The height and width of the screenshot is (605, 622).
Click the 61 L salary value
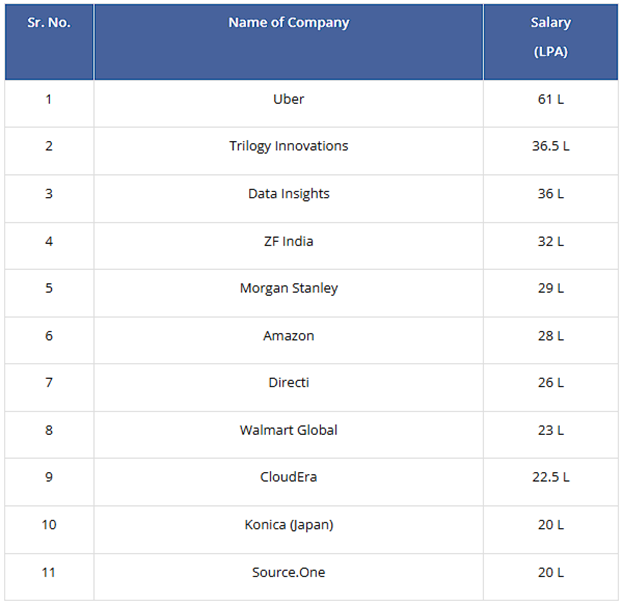[550, 99]
